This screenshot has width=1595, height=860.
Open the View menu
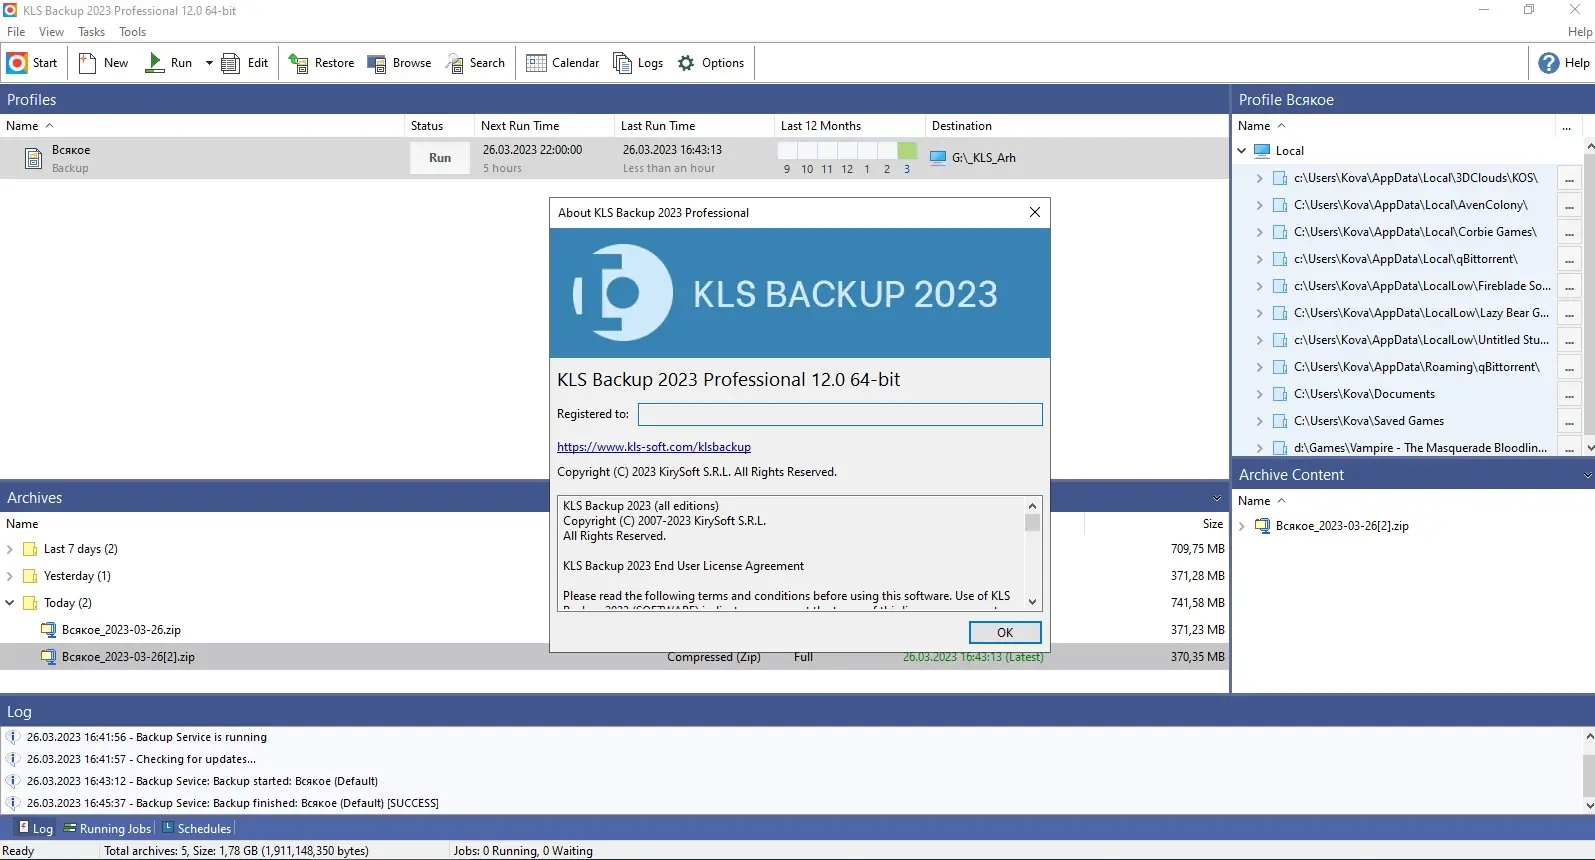pyautogui.click(x=51, y=32)
